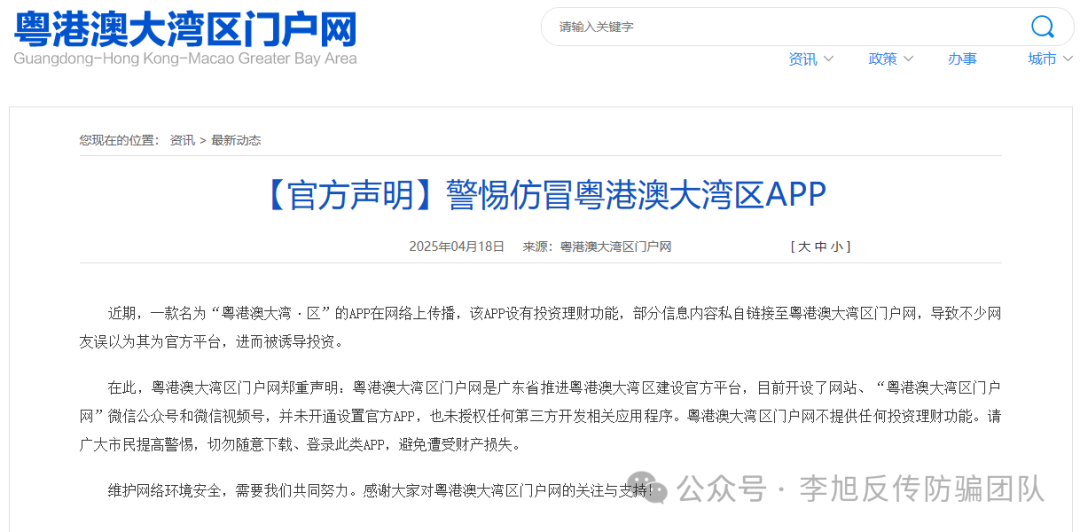Go to 最新动态 in the breadcrumb

[x=236, y=141]
